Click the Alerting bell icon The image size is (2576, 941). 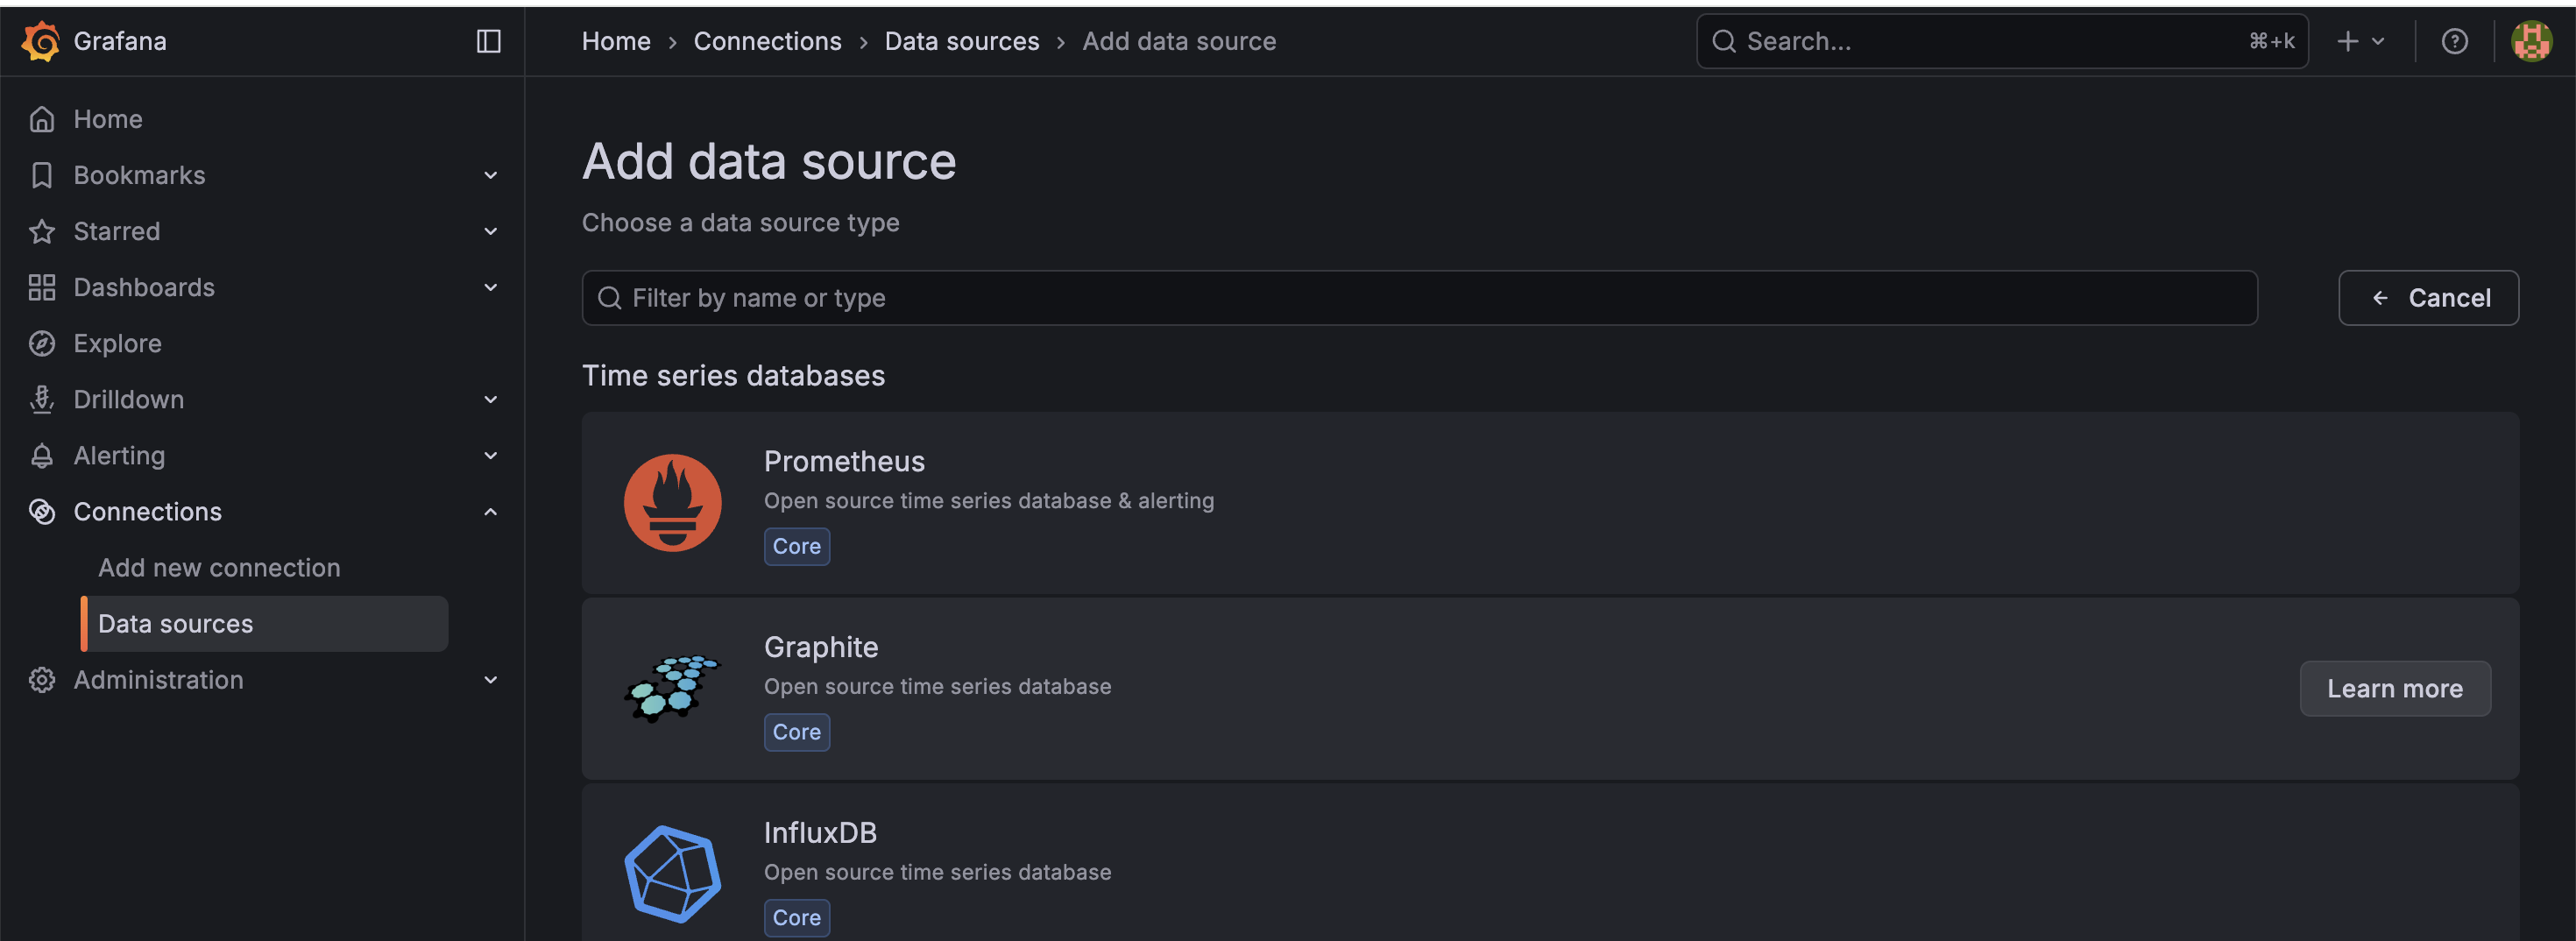(41, 455)
